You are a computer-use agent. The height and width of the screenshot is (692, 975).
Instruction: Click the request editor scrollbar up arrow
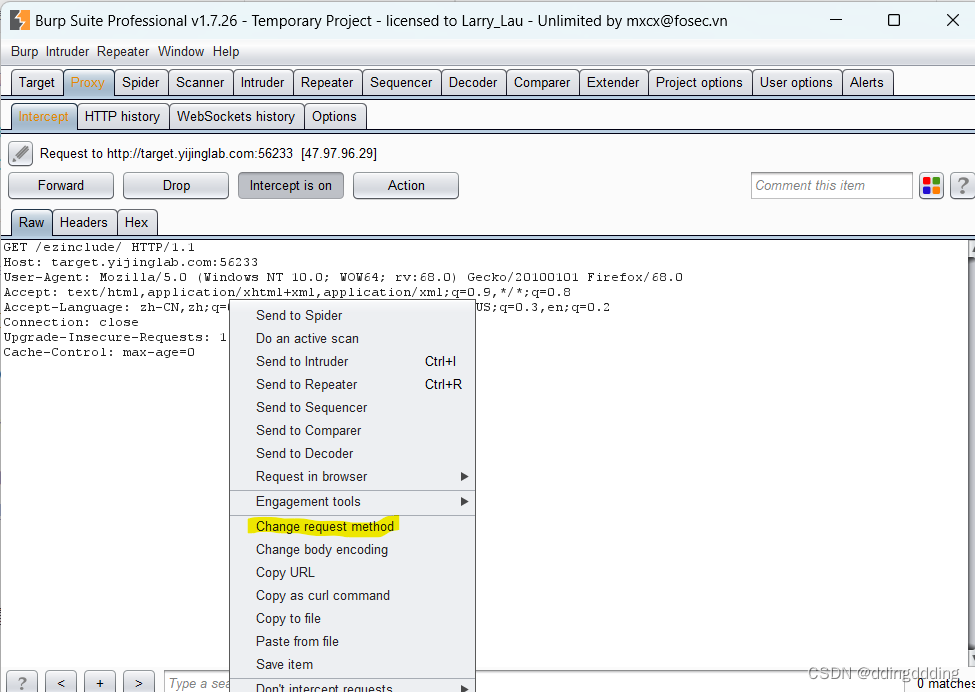(x=971, y=248)
